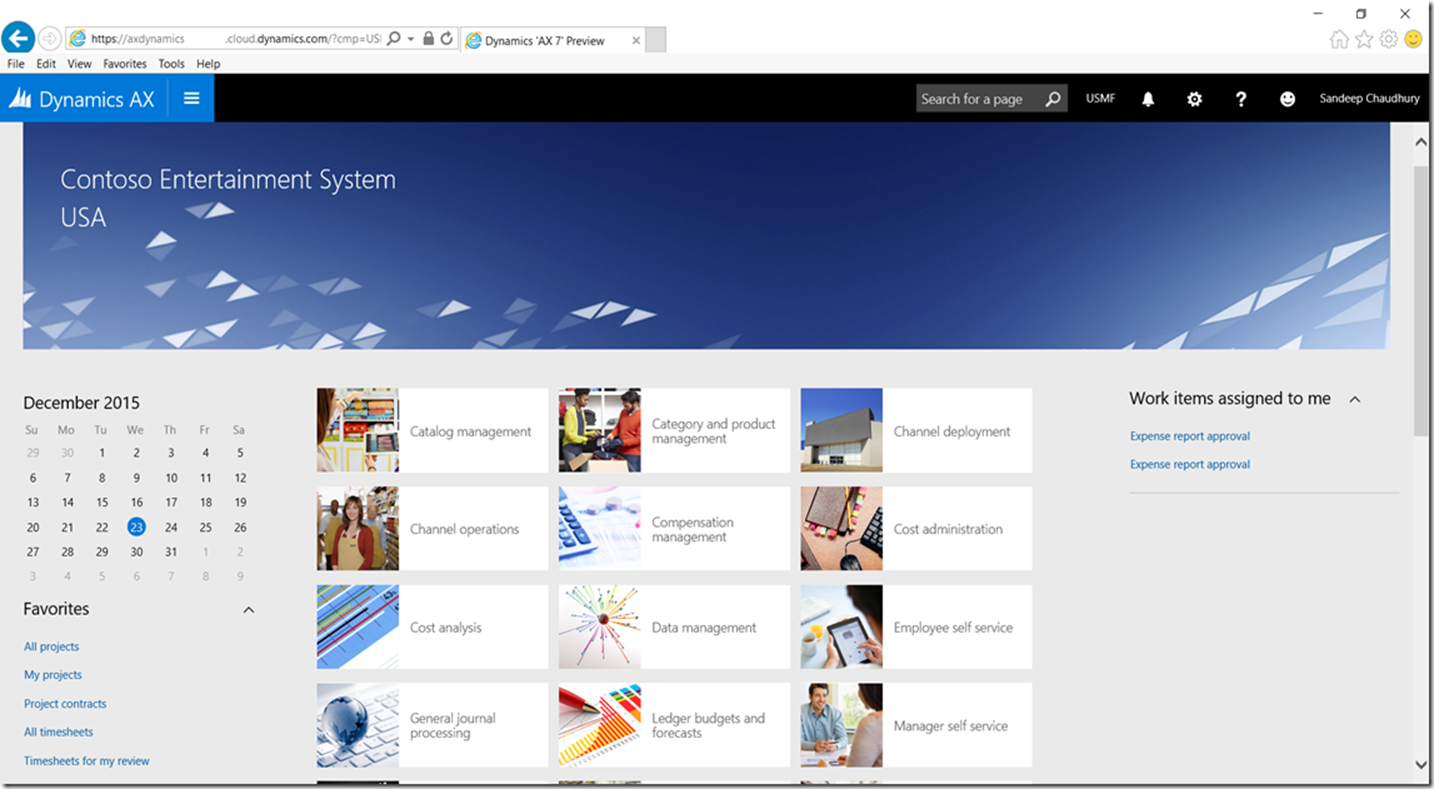Viewport: 1434px width, 789px height.
Task: Open the General journal processing tile
Action: point(432,725)
